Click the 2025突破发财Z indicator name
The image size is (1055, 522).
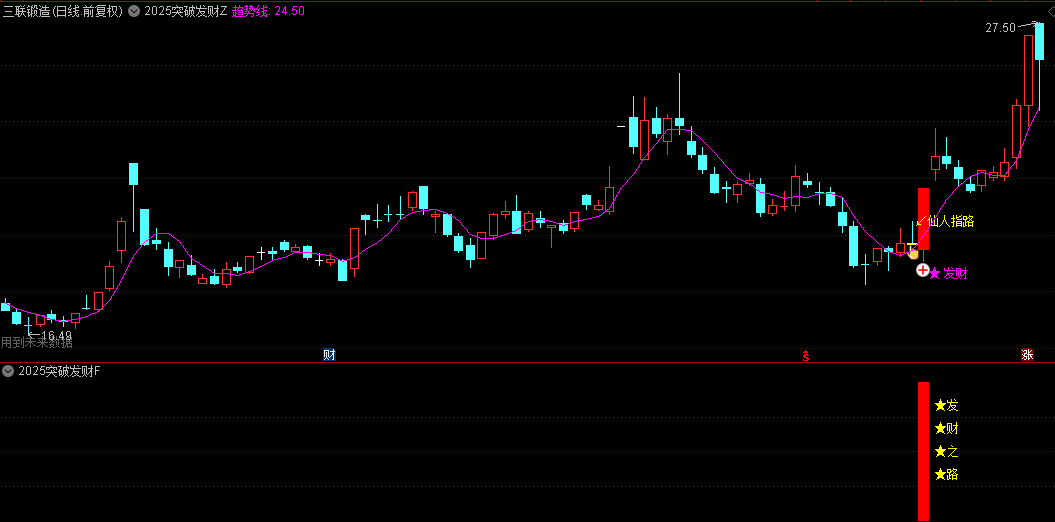tap(186, 11)
